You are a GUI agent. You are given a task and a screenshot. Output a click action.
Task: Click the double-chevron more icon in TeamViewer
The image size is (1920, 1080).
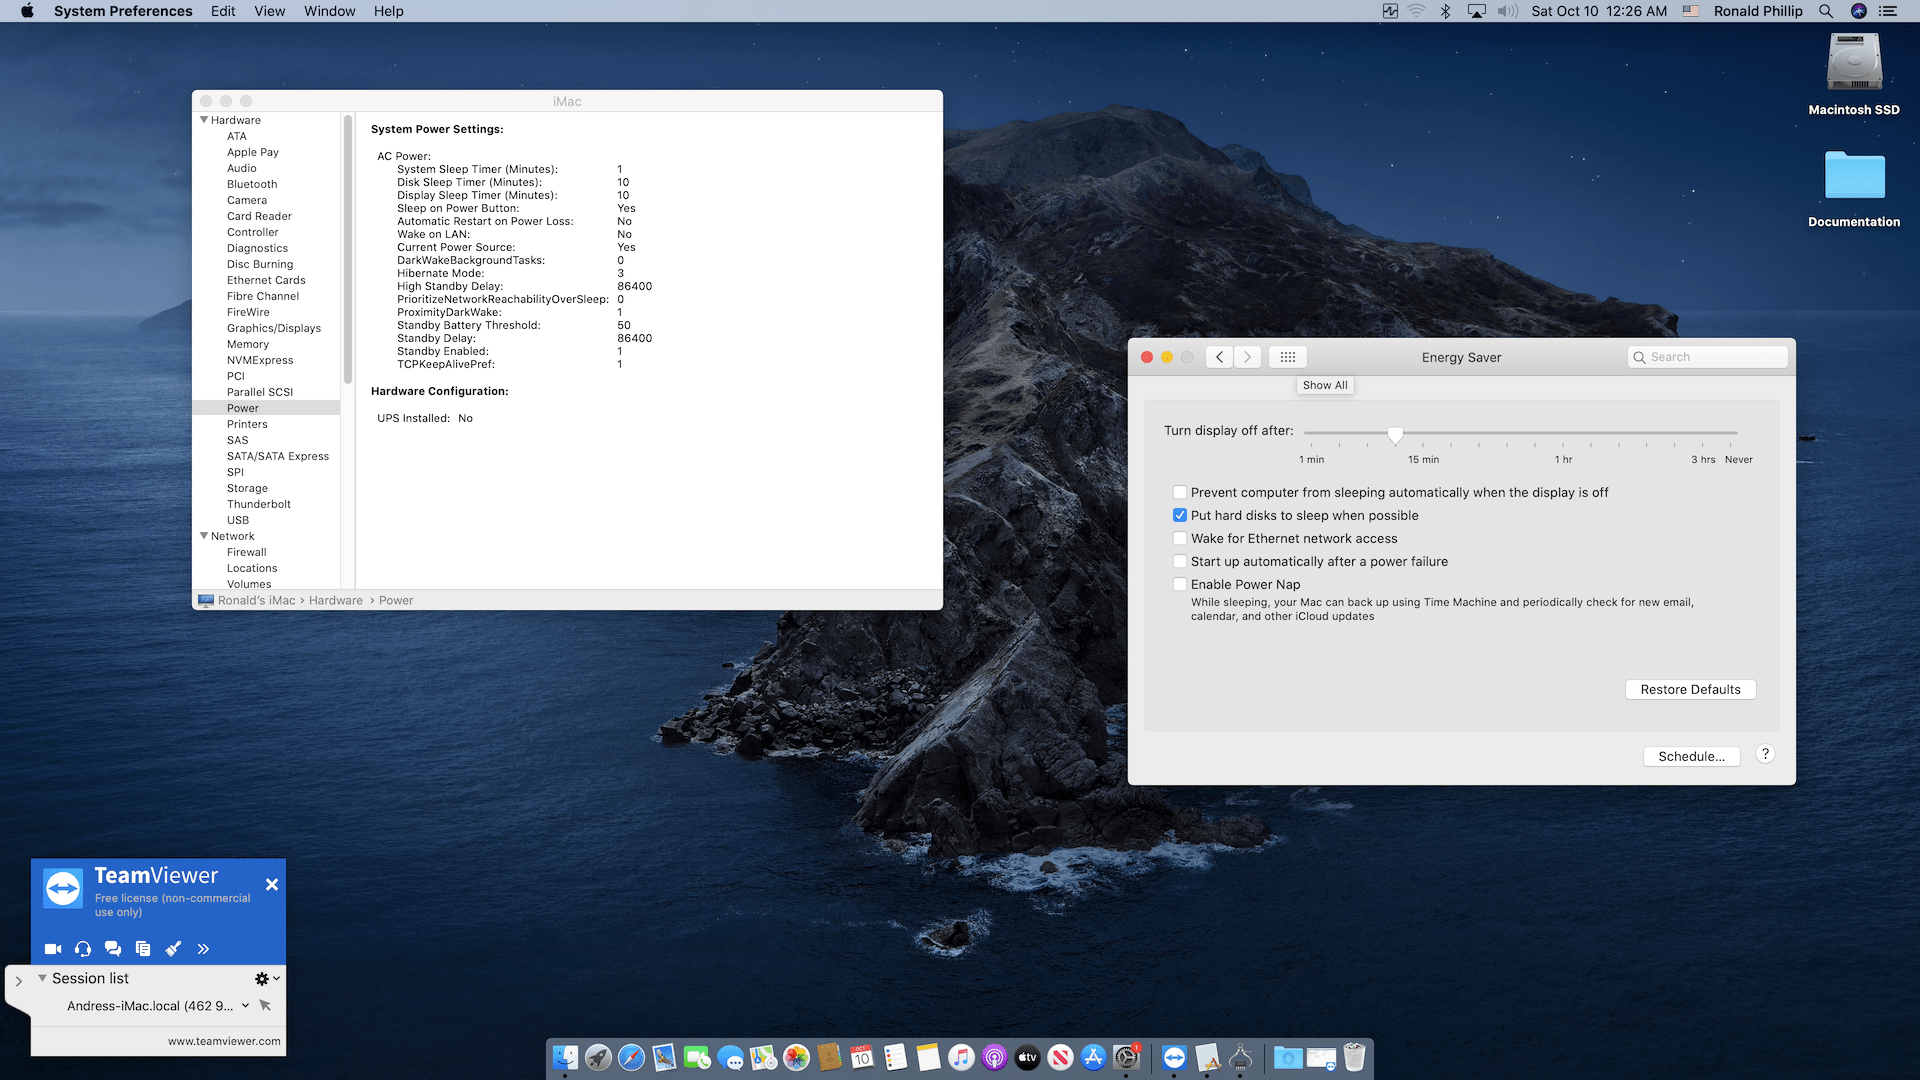point(203,949)
